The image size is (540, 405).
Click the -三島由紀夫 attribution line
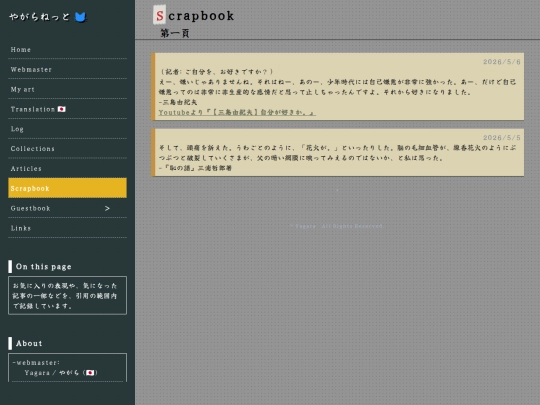click(x=178, y=102)
